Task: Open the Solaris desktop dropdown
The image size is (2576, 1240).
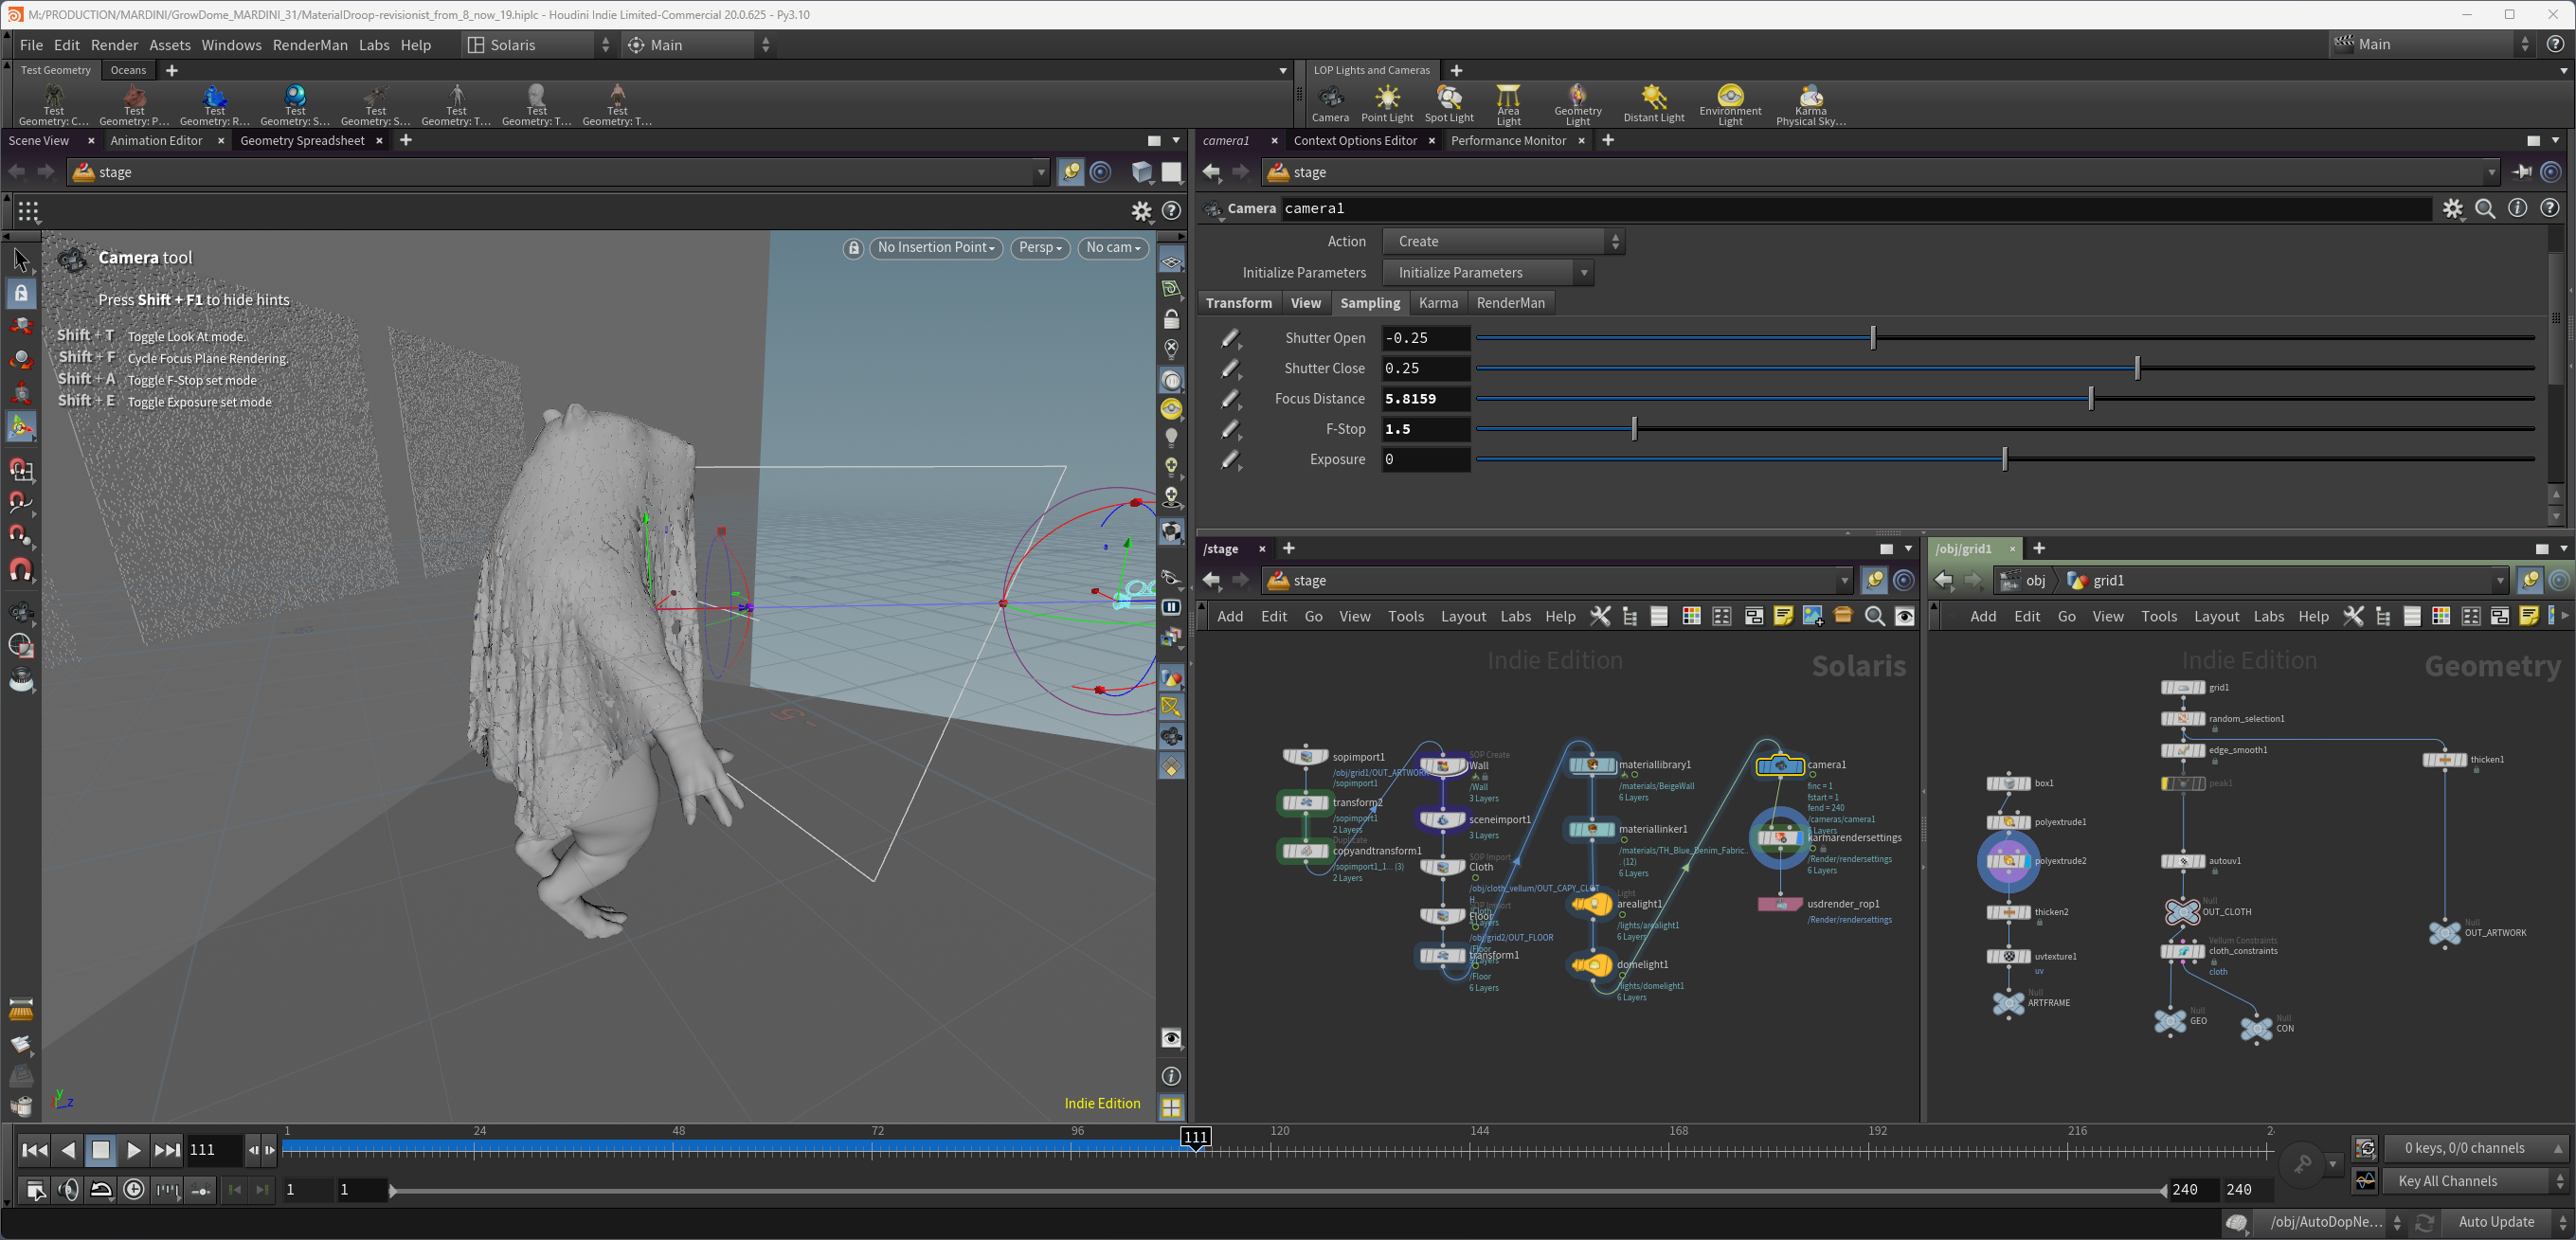Action: tap(539, 45)
